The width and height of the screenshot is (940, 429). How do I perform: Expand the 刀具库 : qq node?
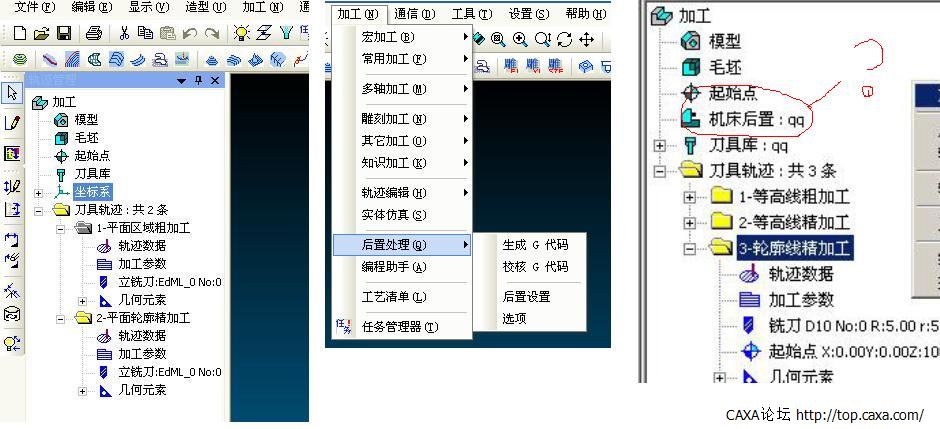[660, 146]
